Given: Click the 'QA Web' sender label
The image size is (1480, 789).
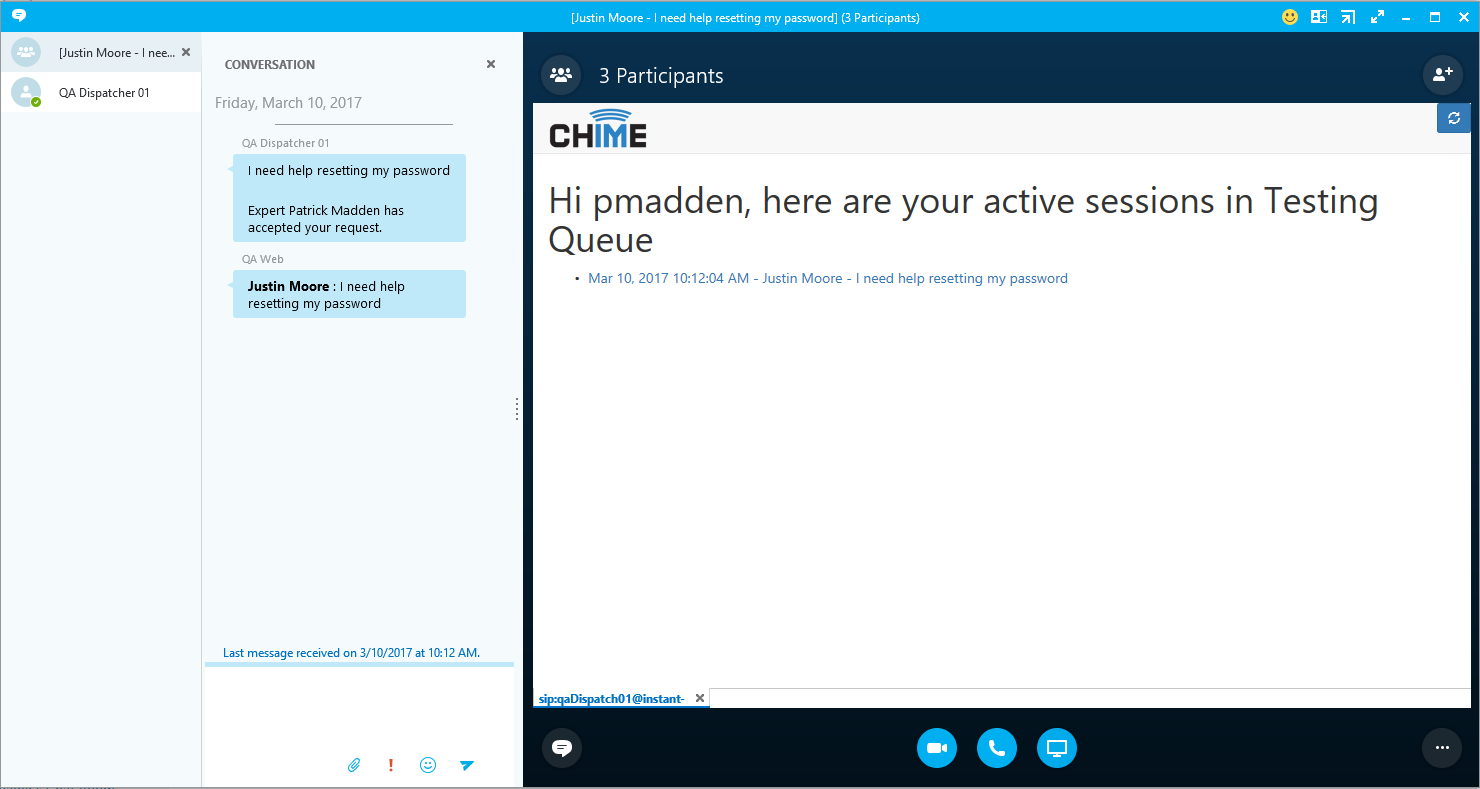Looking at the screenshot, I should click(263, 259).
